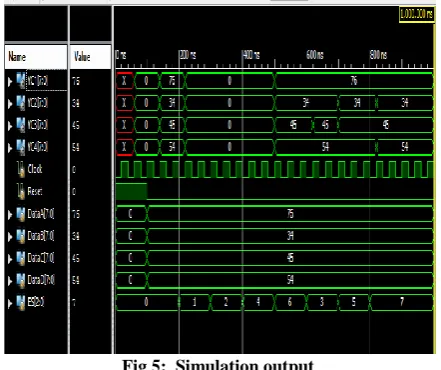Click the 600 ns mark on time ruler
Viewport: 441px width, 370px height.
coord(315,55)
